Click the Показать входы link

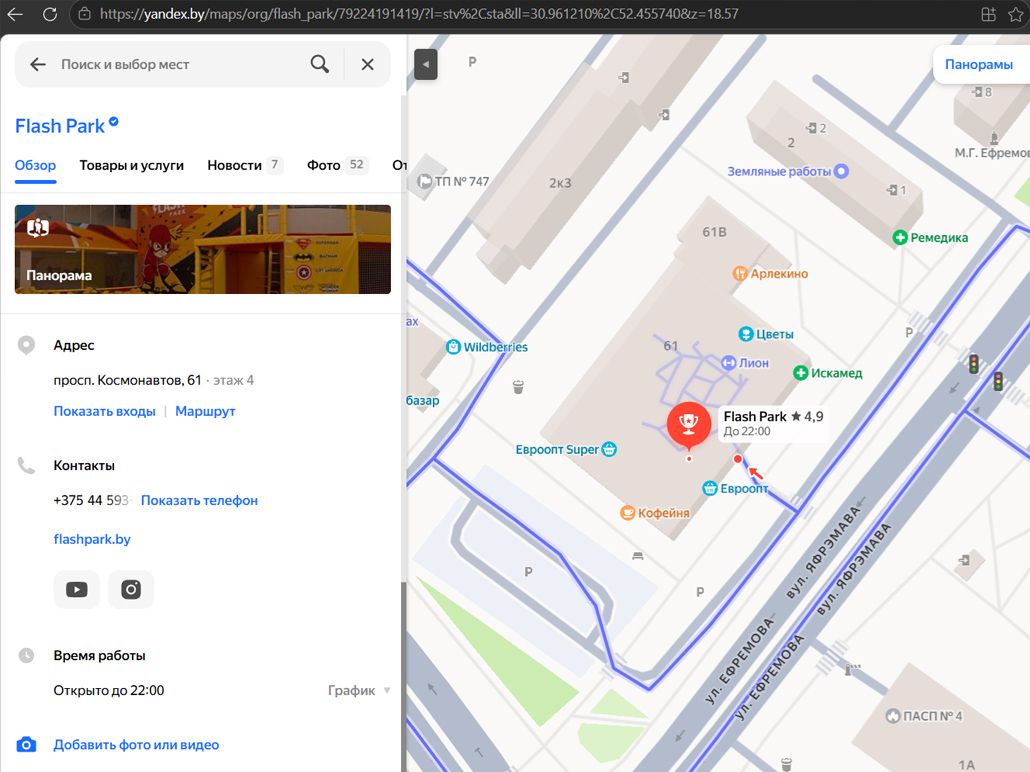[104, 411]
